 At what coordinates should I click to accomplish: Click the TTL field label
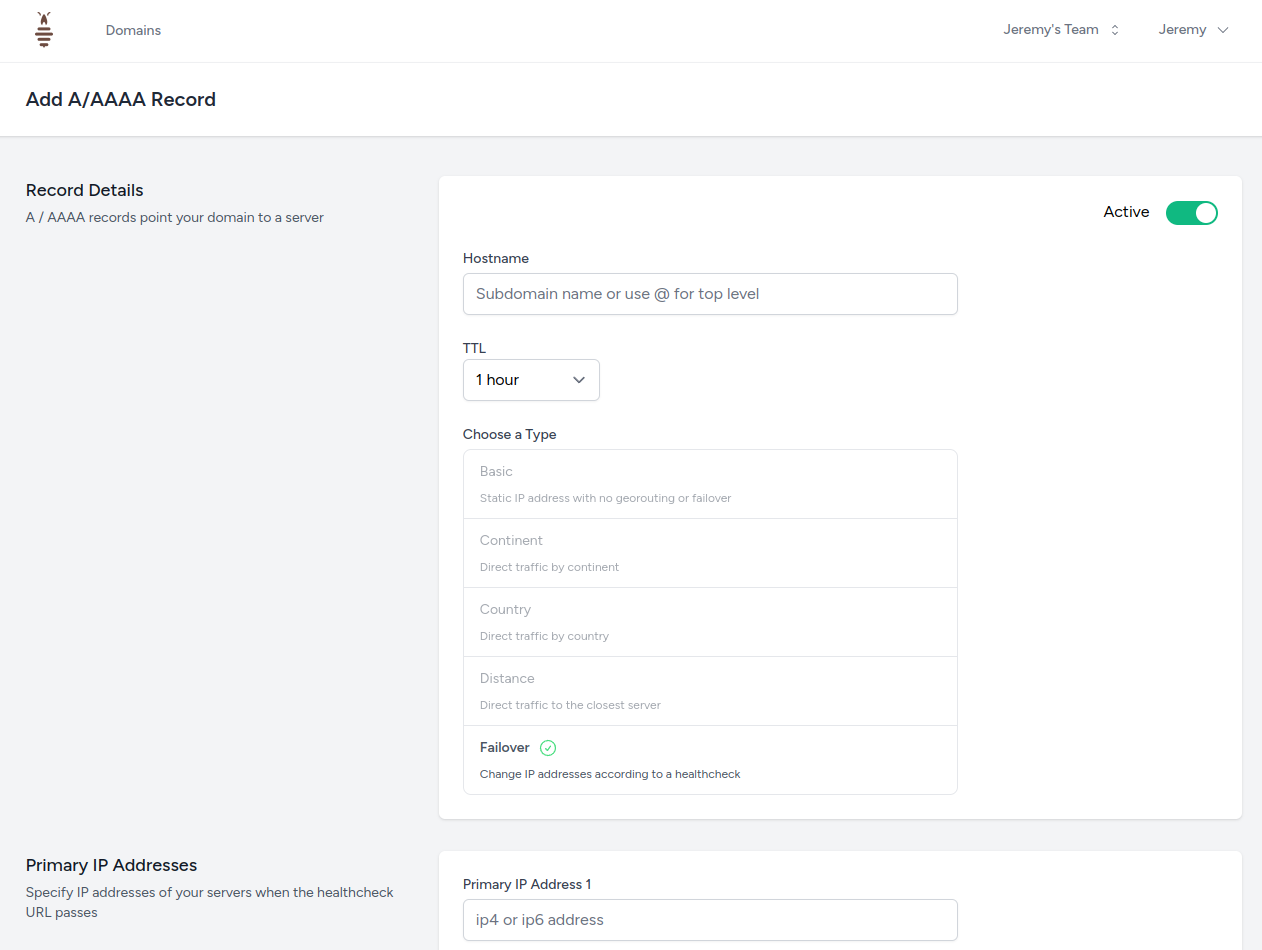click(x=474, y=348)
